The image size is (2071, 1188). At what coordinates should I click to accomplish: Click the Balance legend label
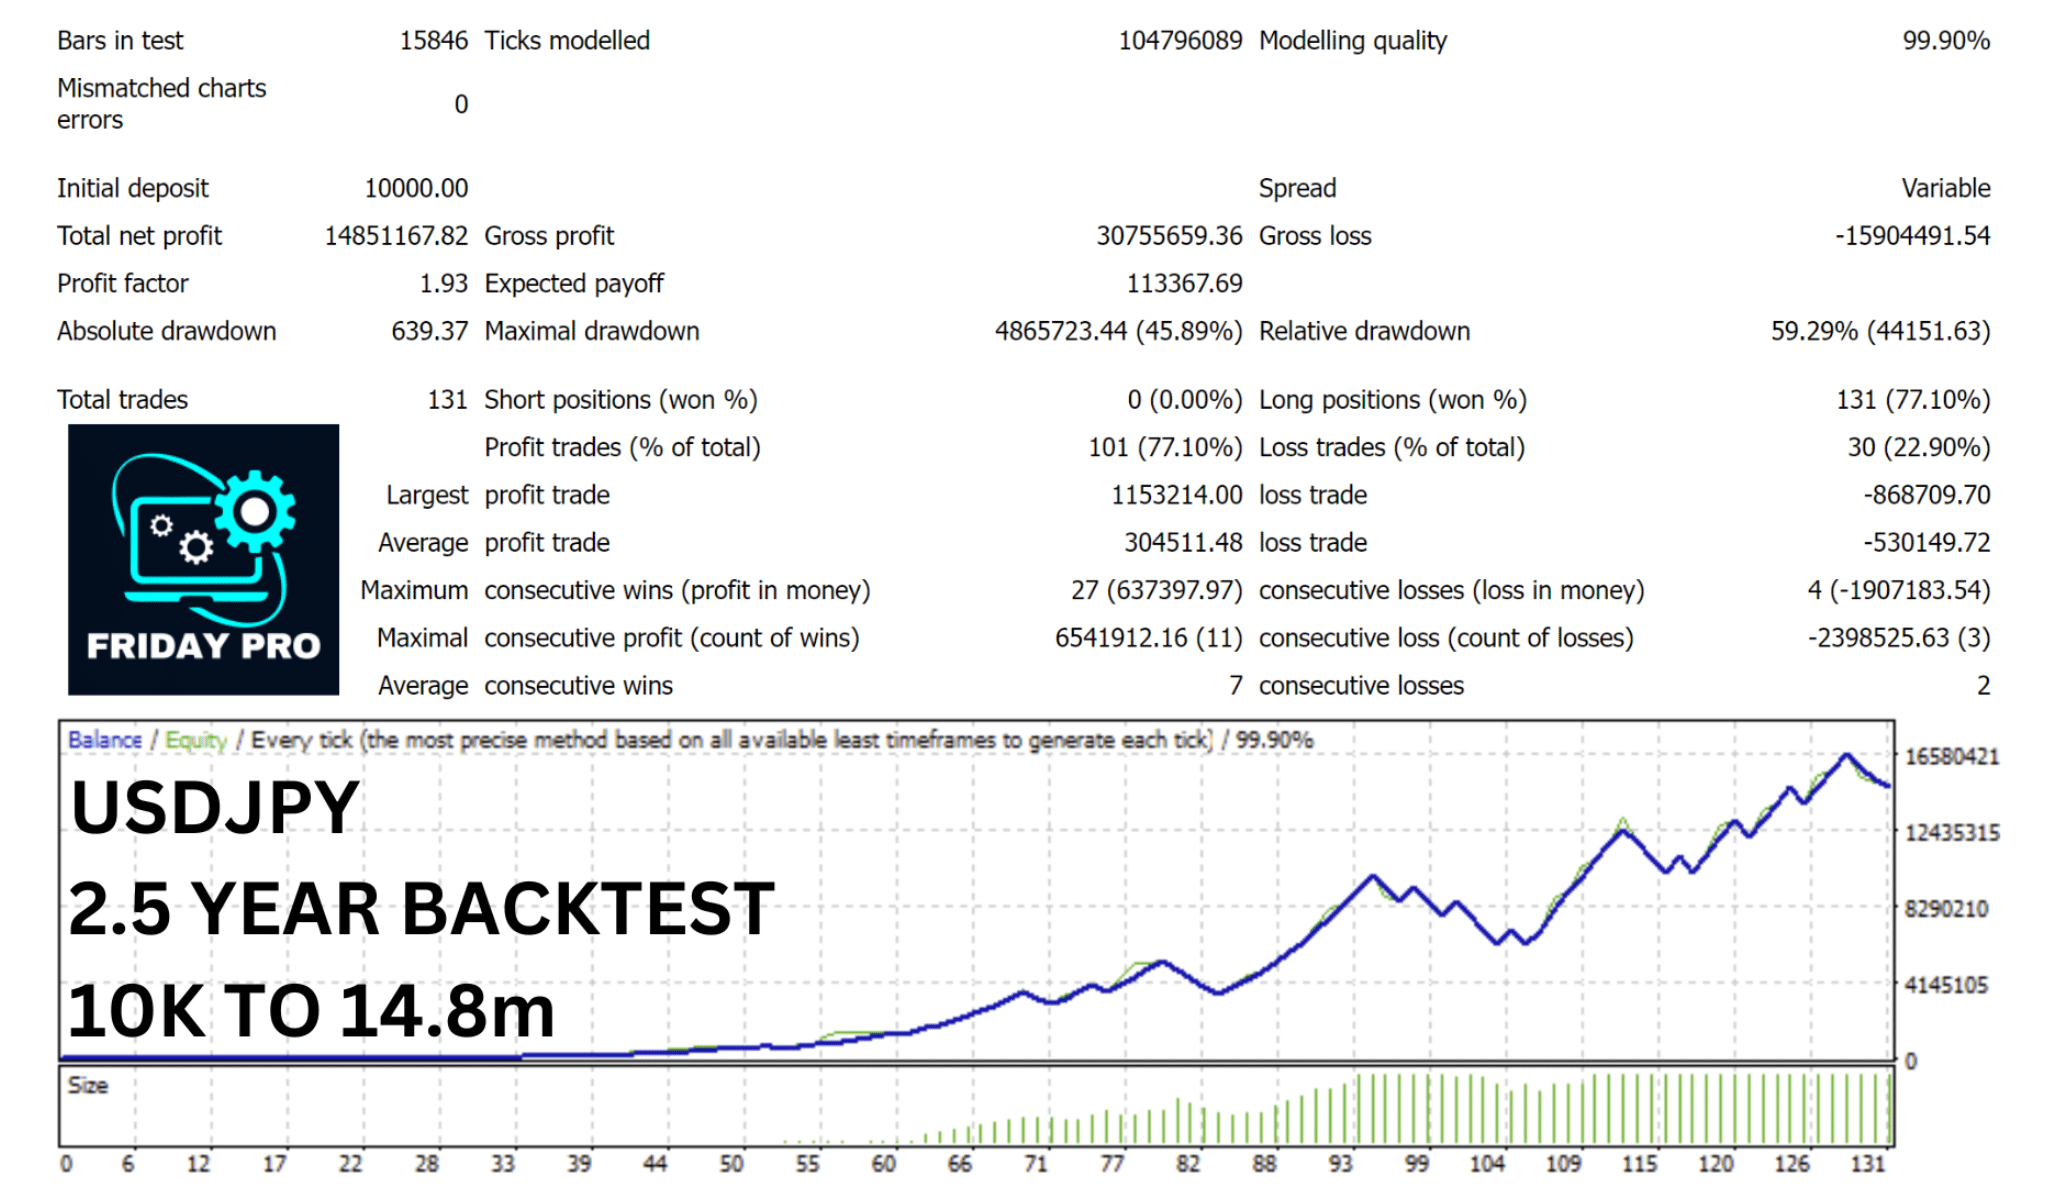coord(104,740)
